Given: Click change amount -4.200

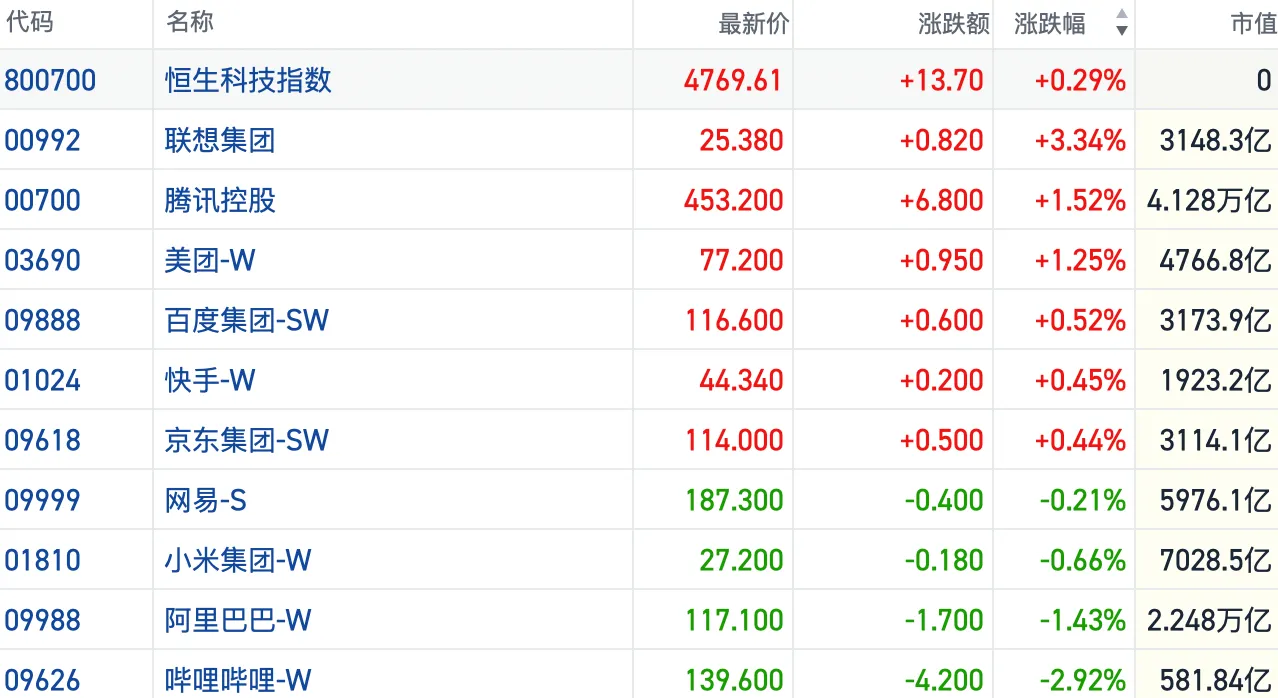Looking at the screenshot, I should click(x=945, y=680).
